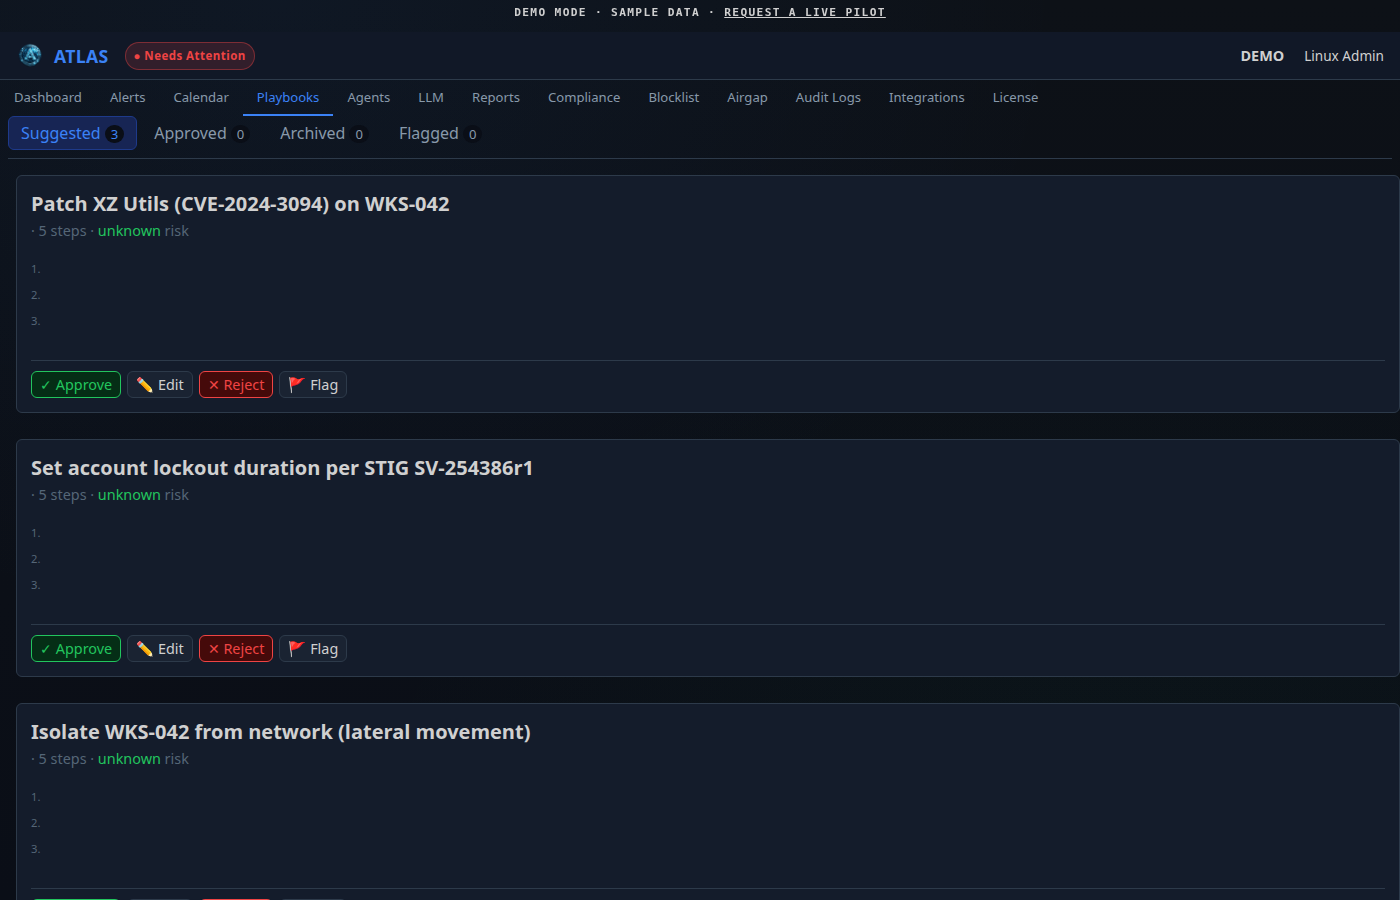
Task: Open the LLM tab
Action: 431,97
